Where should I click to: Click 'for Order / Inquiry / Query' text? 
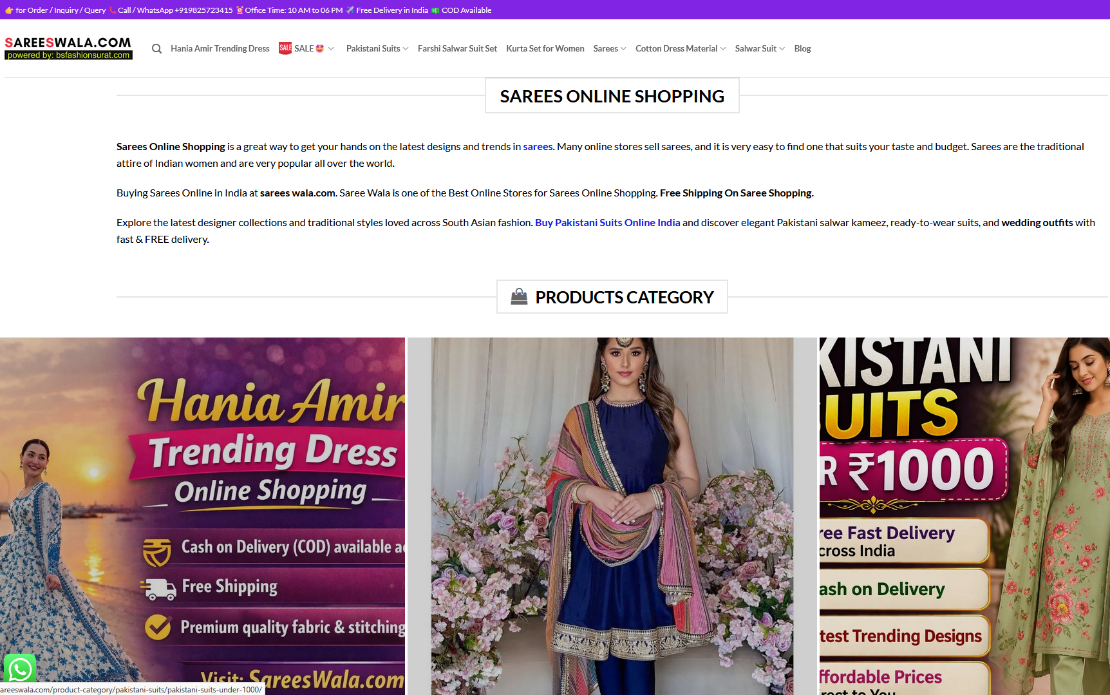coord(61,10)
